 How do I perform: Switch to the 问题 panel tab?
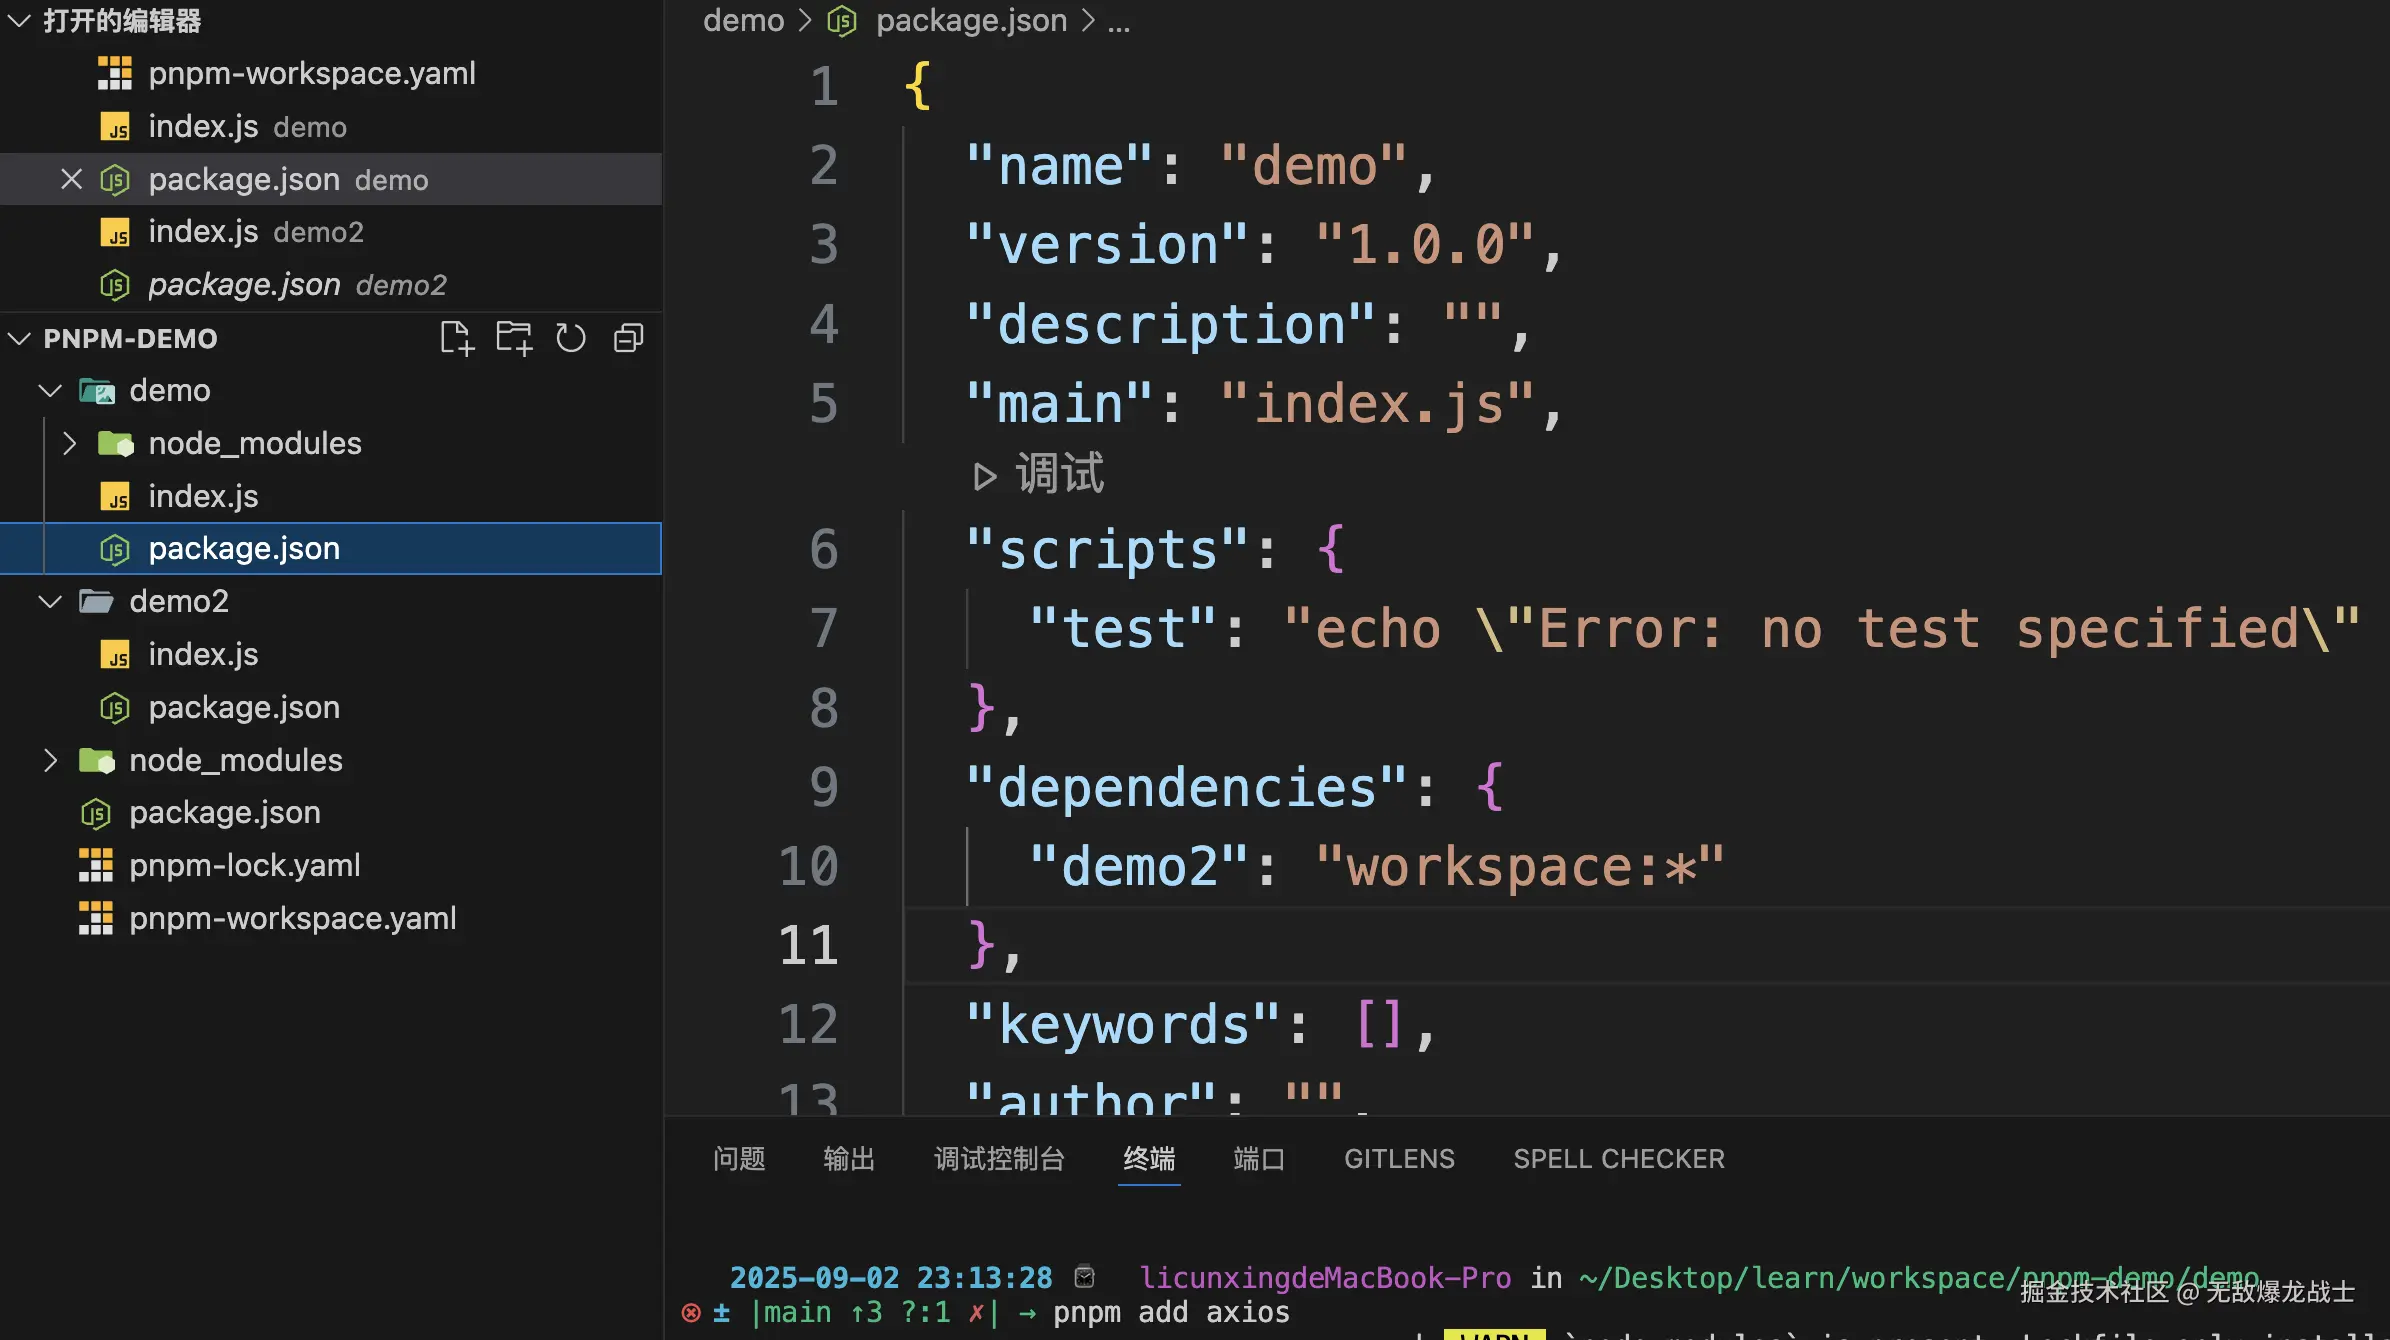pyautogui.click(x=739, y=1158)
